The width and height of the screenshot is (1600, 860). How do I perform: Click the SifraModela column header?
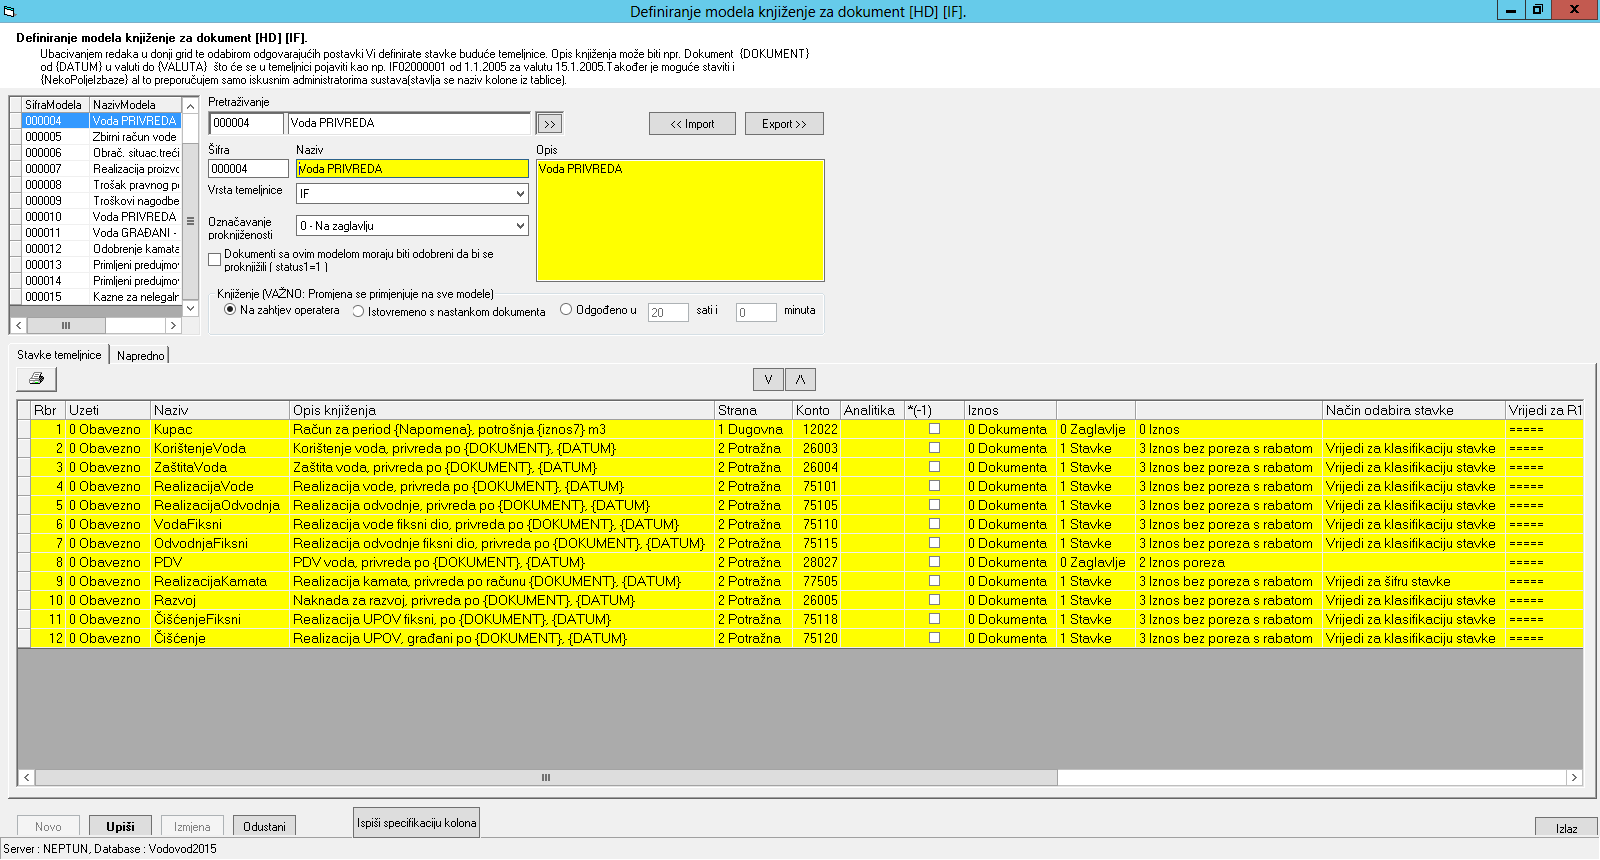(55, 105)
